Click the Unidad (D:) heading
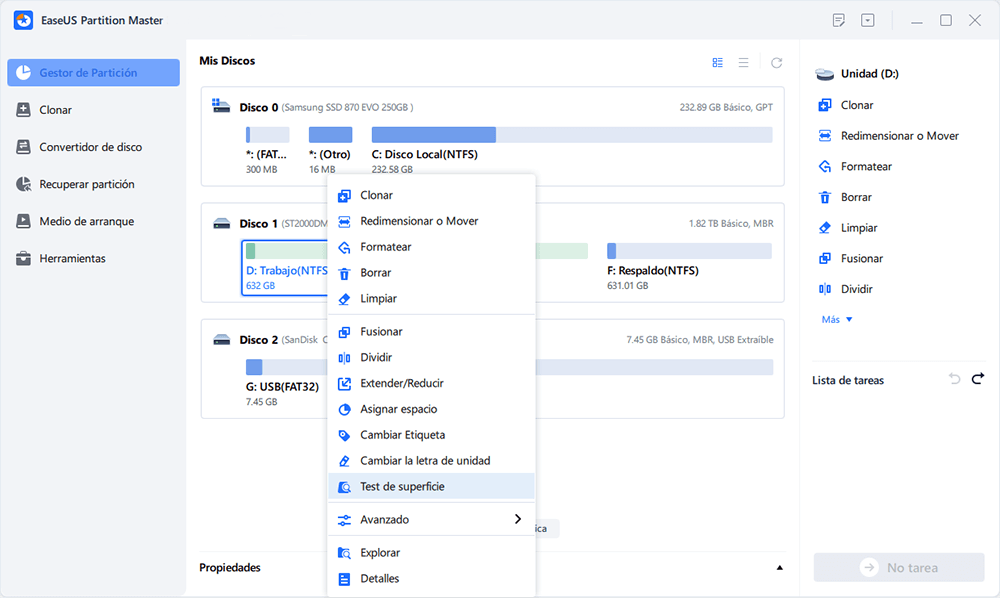The width and height of the screenshot is (1000, 598). point(869,74)
